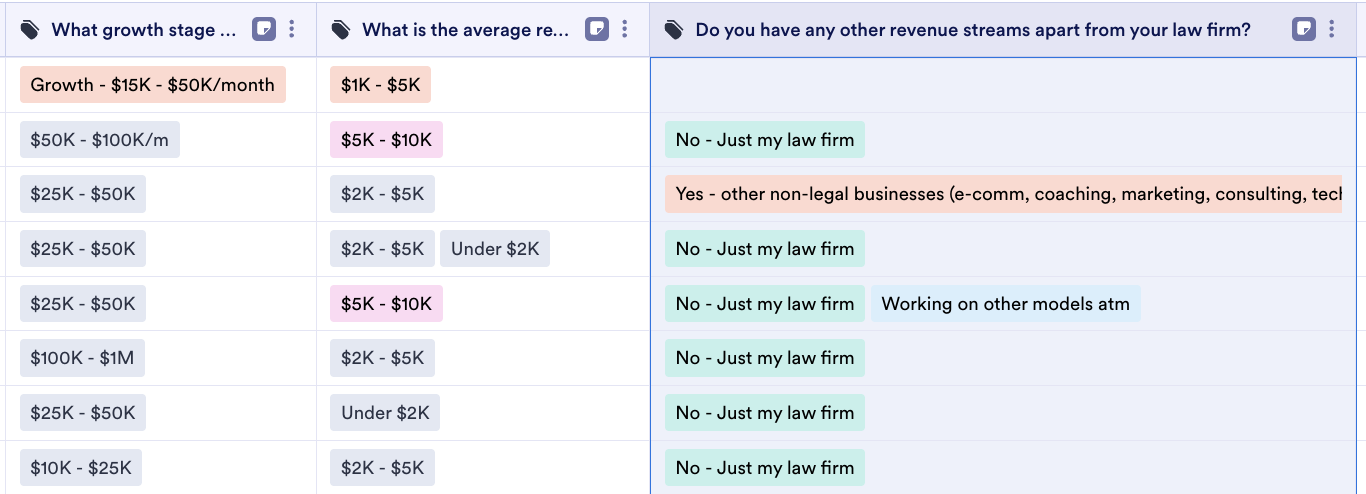This screenshot has width=1366, height=494.
Task: Select the '$100K - $1M' tag
Action: pos(82,358)
